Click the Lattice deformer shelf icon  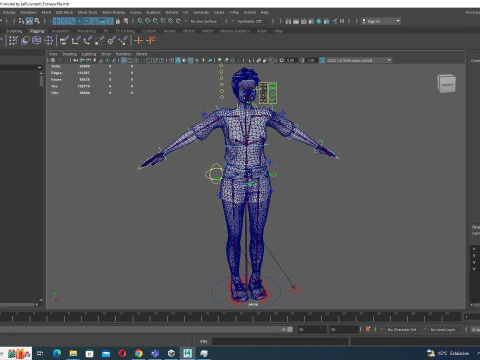[x=37, y=41]
